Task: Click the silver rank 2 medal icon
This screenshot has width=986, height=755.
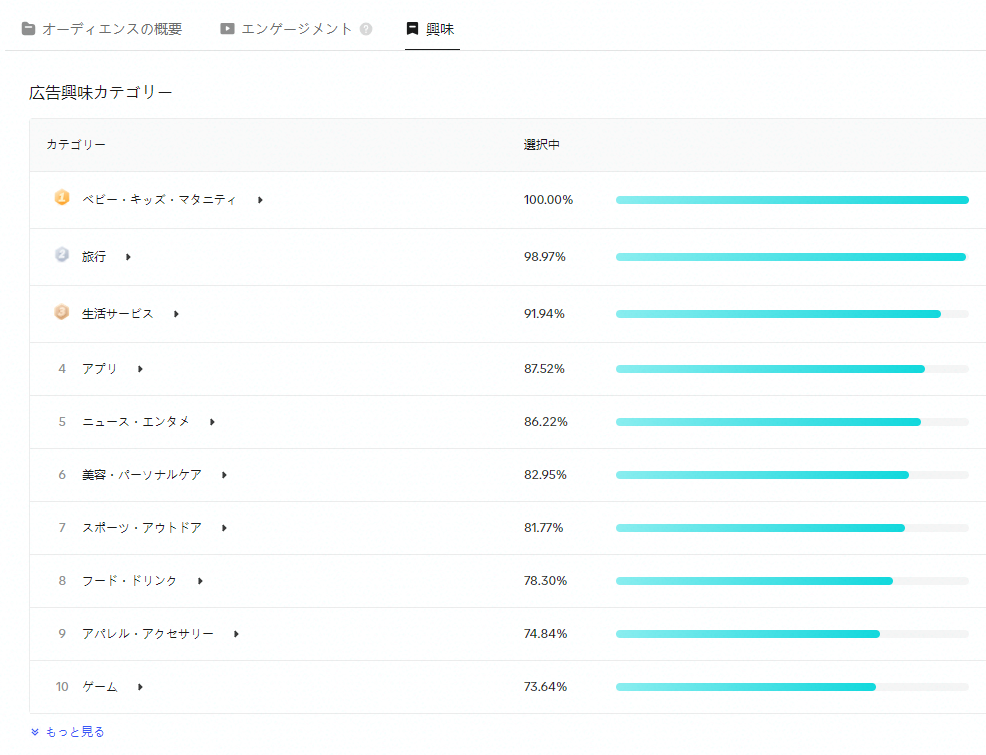Action: coord(62,255)
